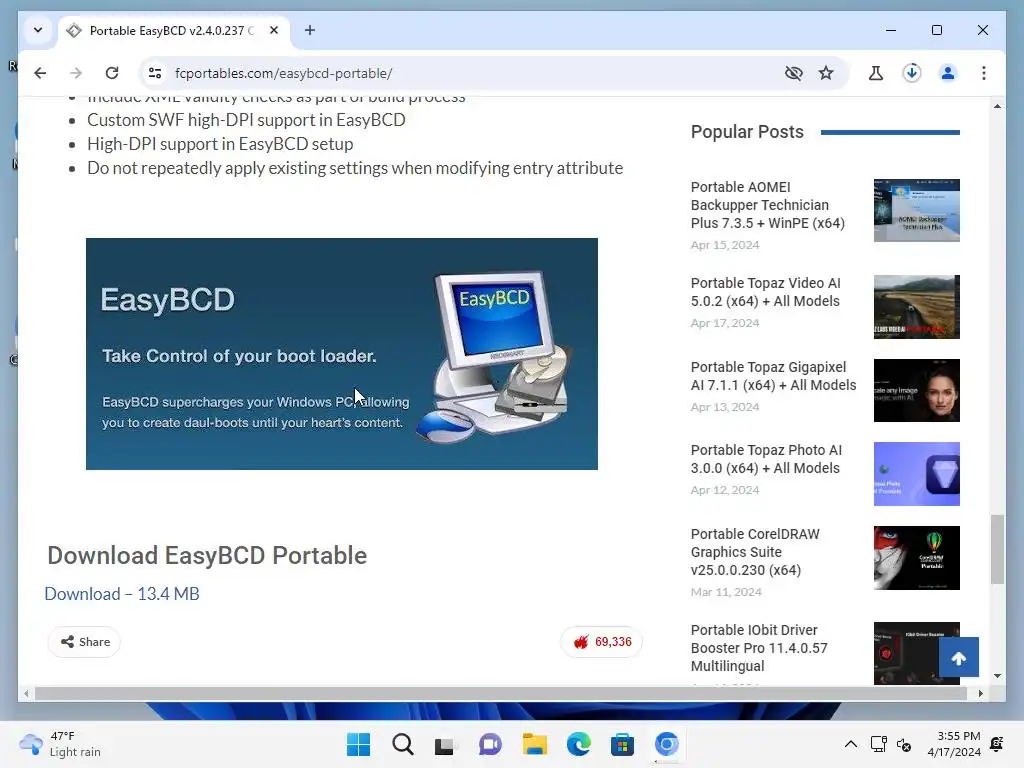Open the network status tray icon

[878, 744]
